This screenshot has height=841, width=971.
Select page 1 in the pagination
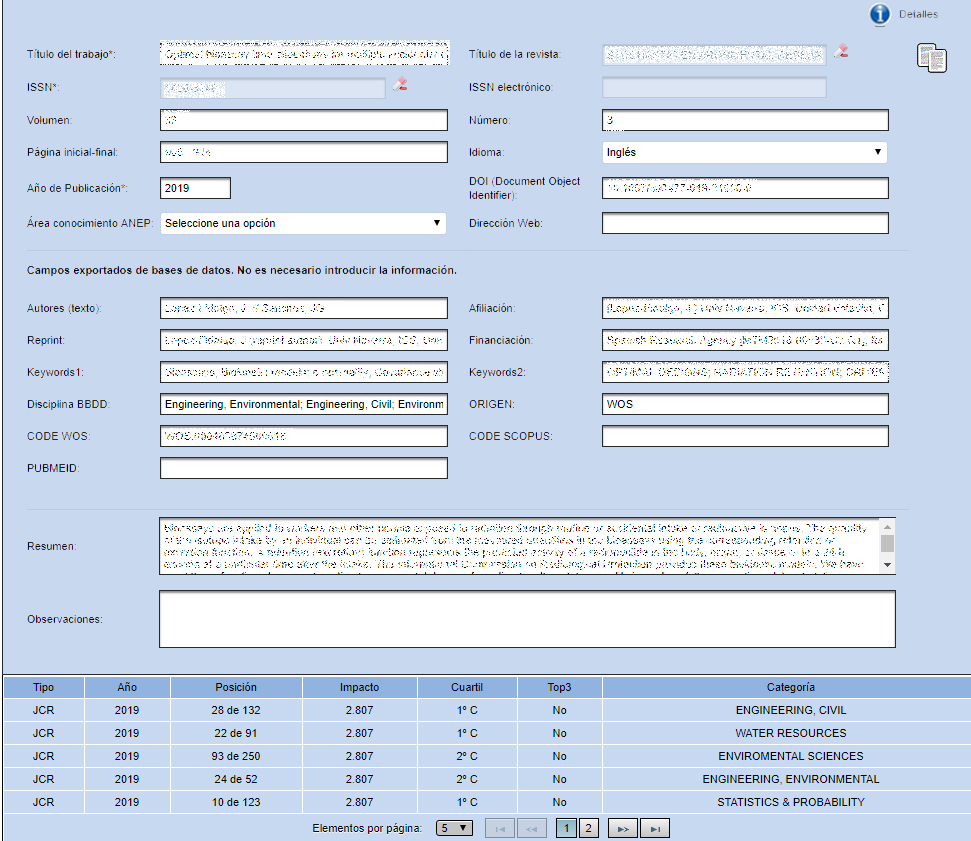point(565,828)
